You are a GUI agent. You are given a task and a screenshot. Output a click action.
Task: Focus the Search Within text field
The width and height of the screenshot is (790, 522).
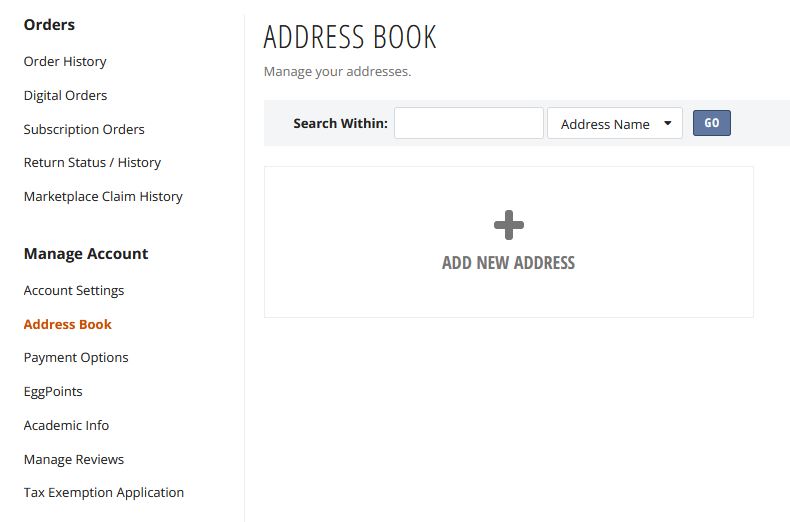pyautogui.click(x=468, y=124)
